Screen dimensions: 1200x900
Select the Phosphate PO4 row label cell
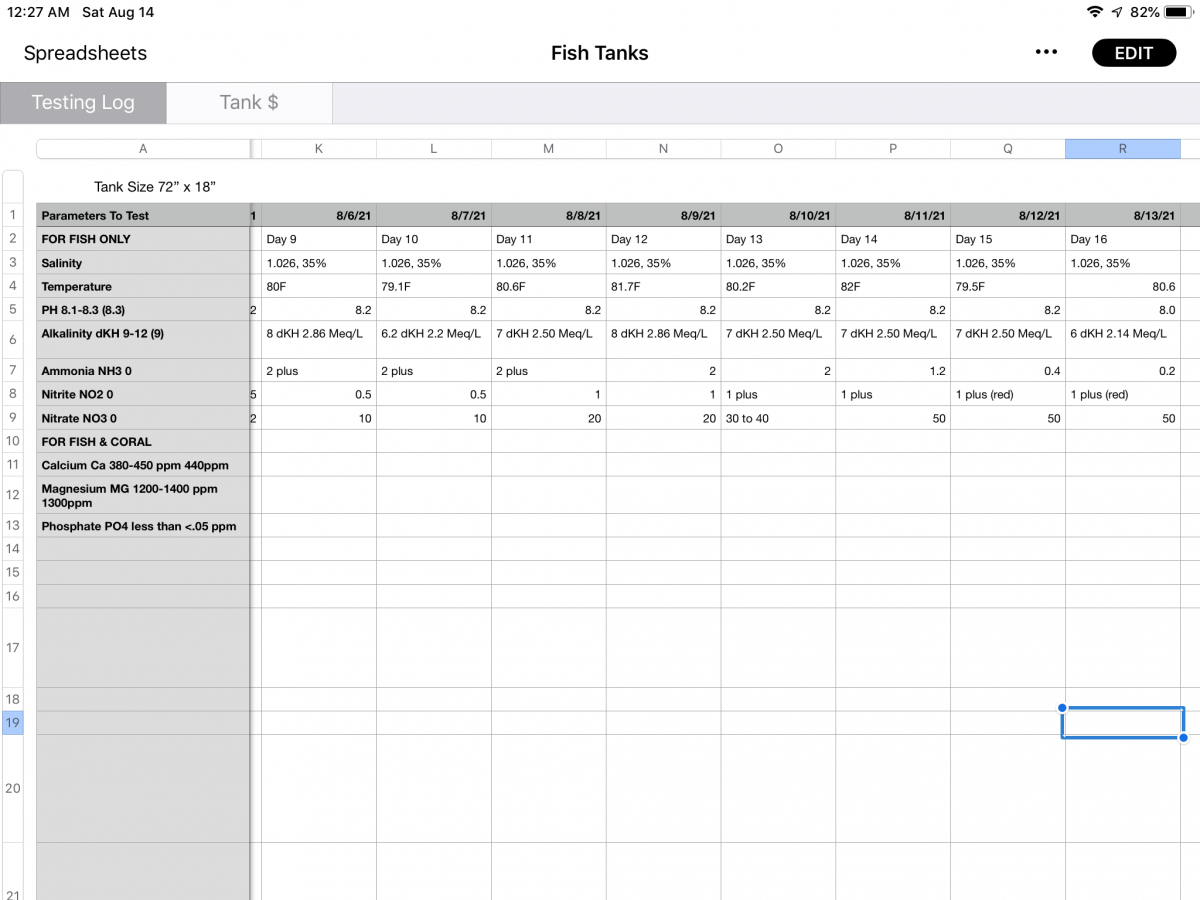pos(143,526)
